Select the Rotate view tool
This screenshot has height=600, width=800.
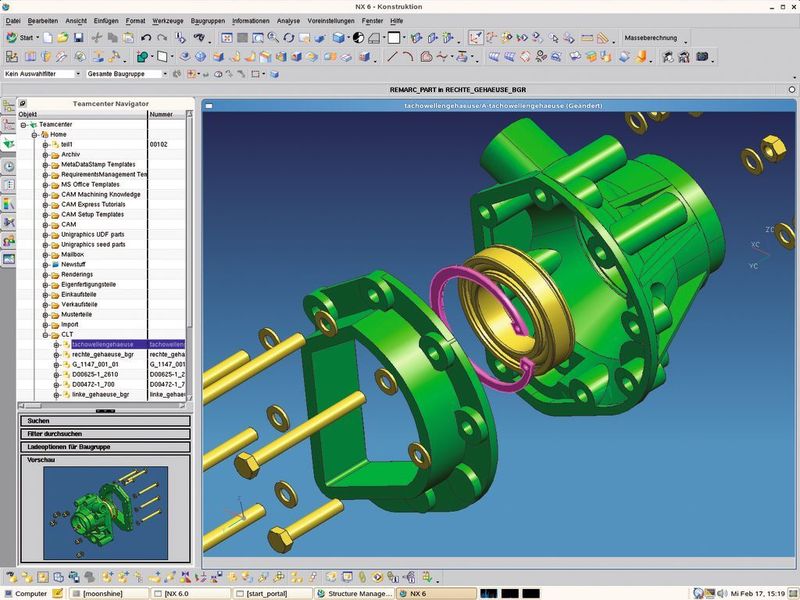click(289, 38)
